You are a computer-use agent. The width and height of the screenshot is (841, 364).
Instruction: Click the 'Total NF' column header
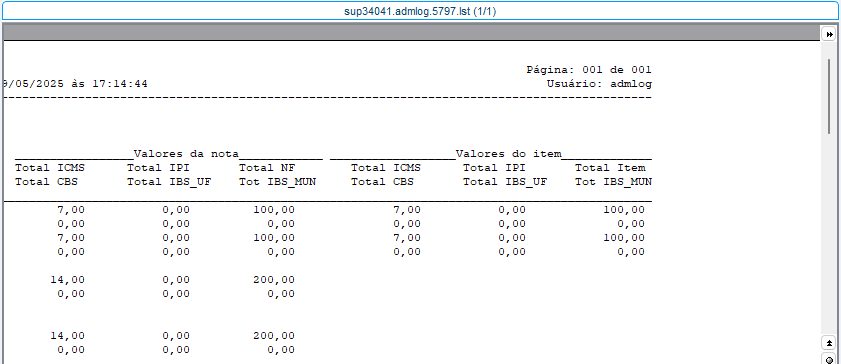pyautogui.click(x=267, y=168)
